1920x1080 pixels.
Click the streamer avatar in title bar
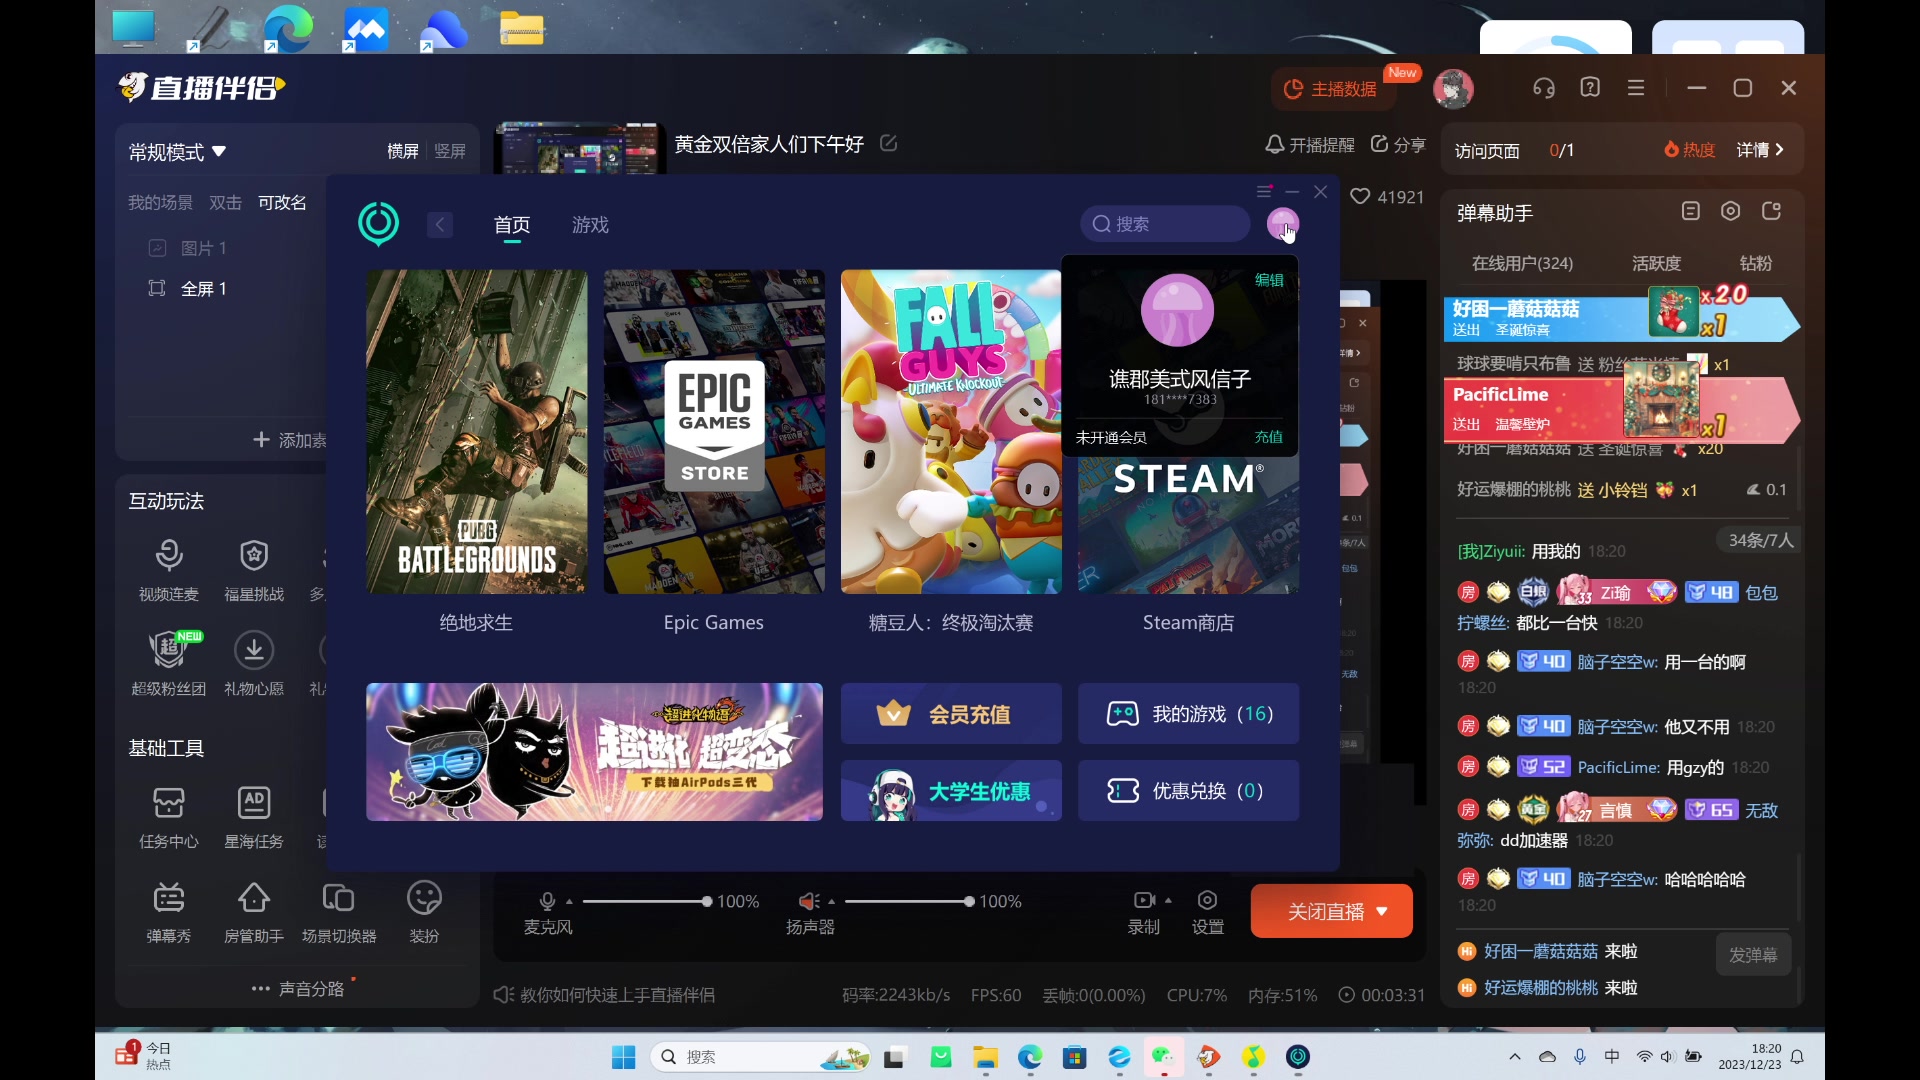[x=1453, y=89]
